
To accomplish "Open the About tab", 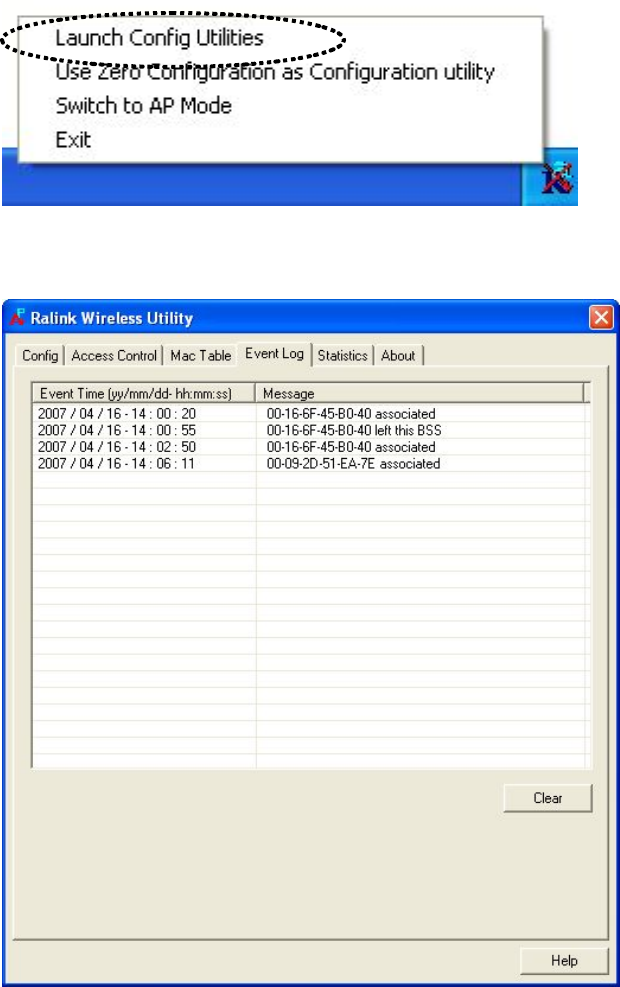I will 398,356.
